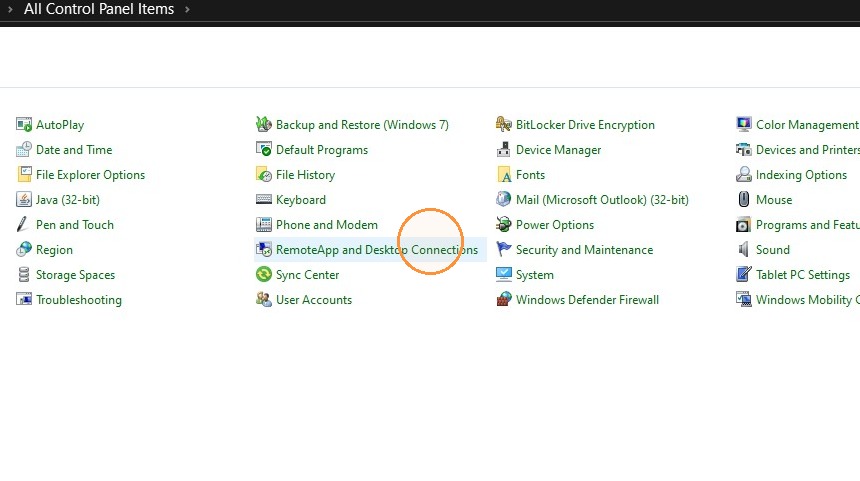Click the Date and Time clock icon
The height and width of the screenshot is (481, 860).
coord(24,150)
